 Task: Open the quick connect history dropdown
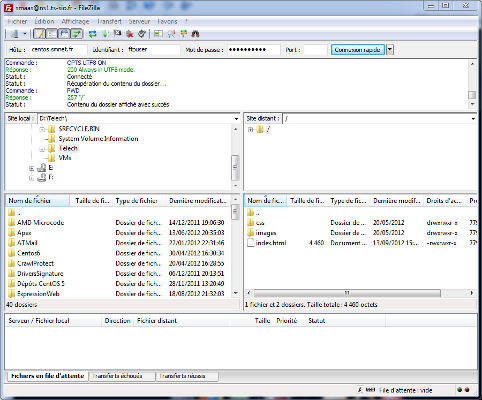click(390, 50)
